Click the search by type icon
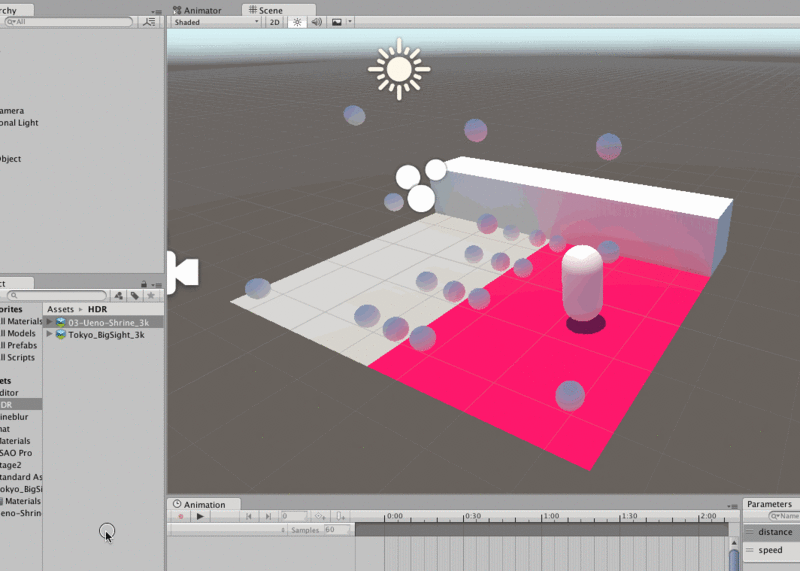 coord(118,295)
